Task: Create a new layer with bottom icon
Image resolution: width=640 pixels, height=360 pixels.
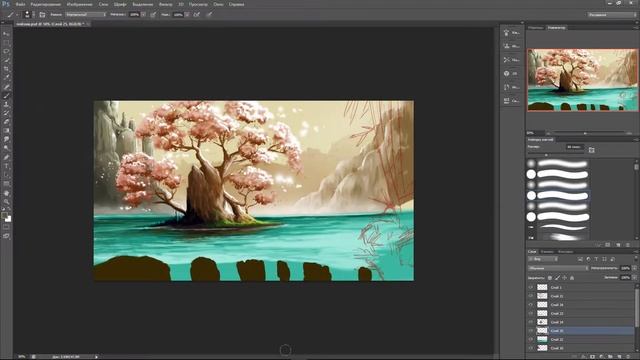Action: [620, 356]
